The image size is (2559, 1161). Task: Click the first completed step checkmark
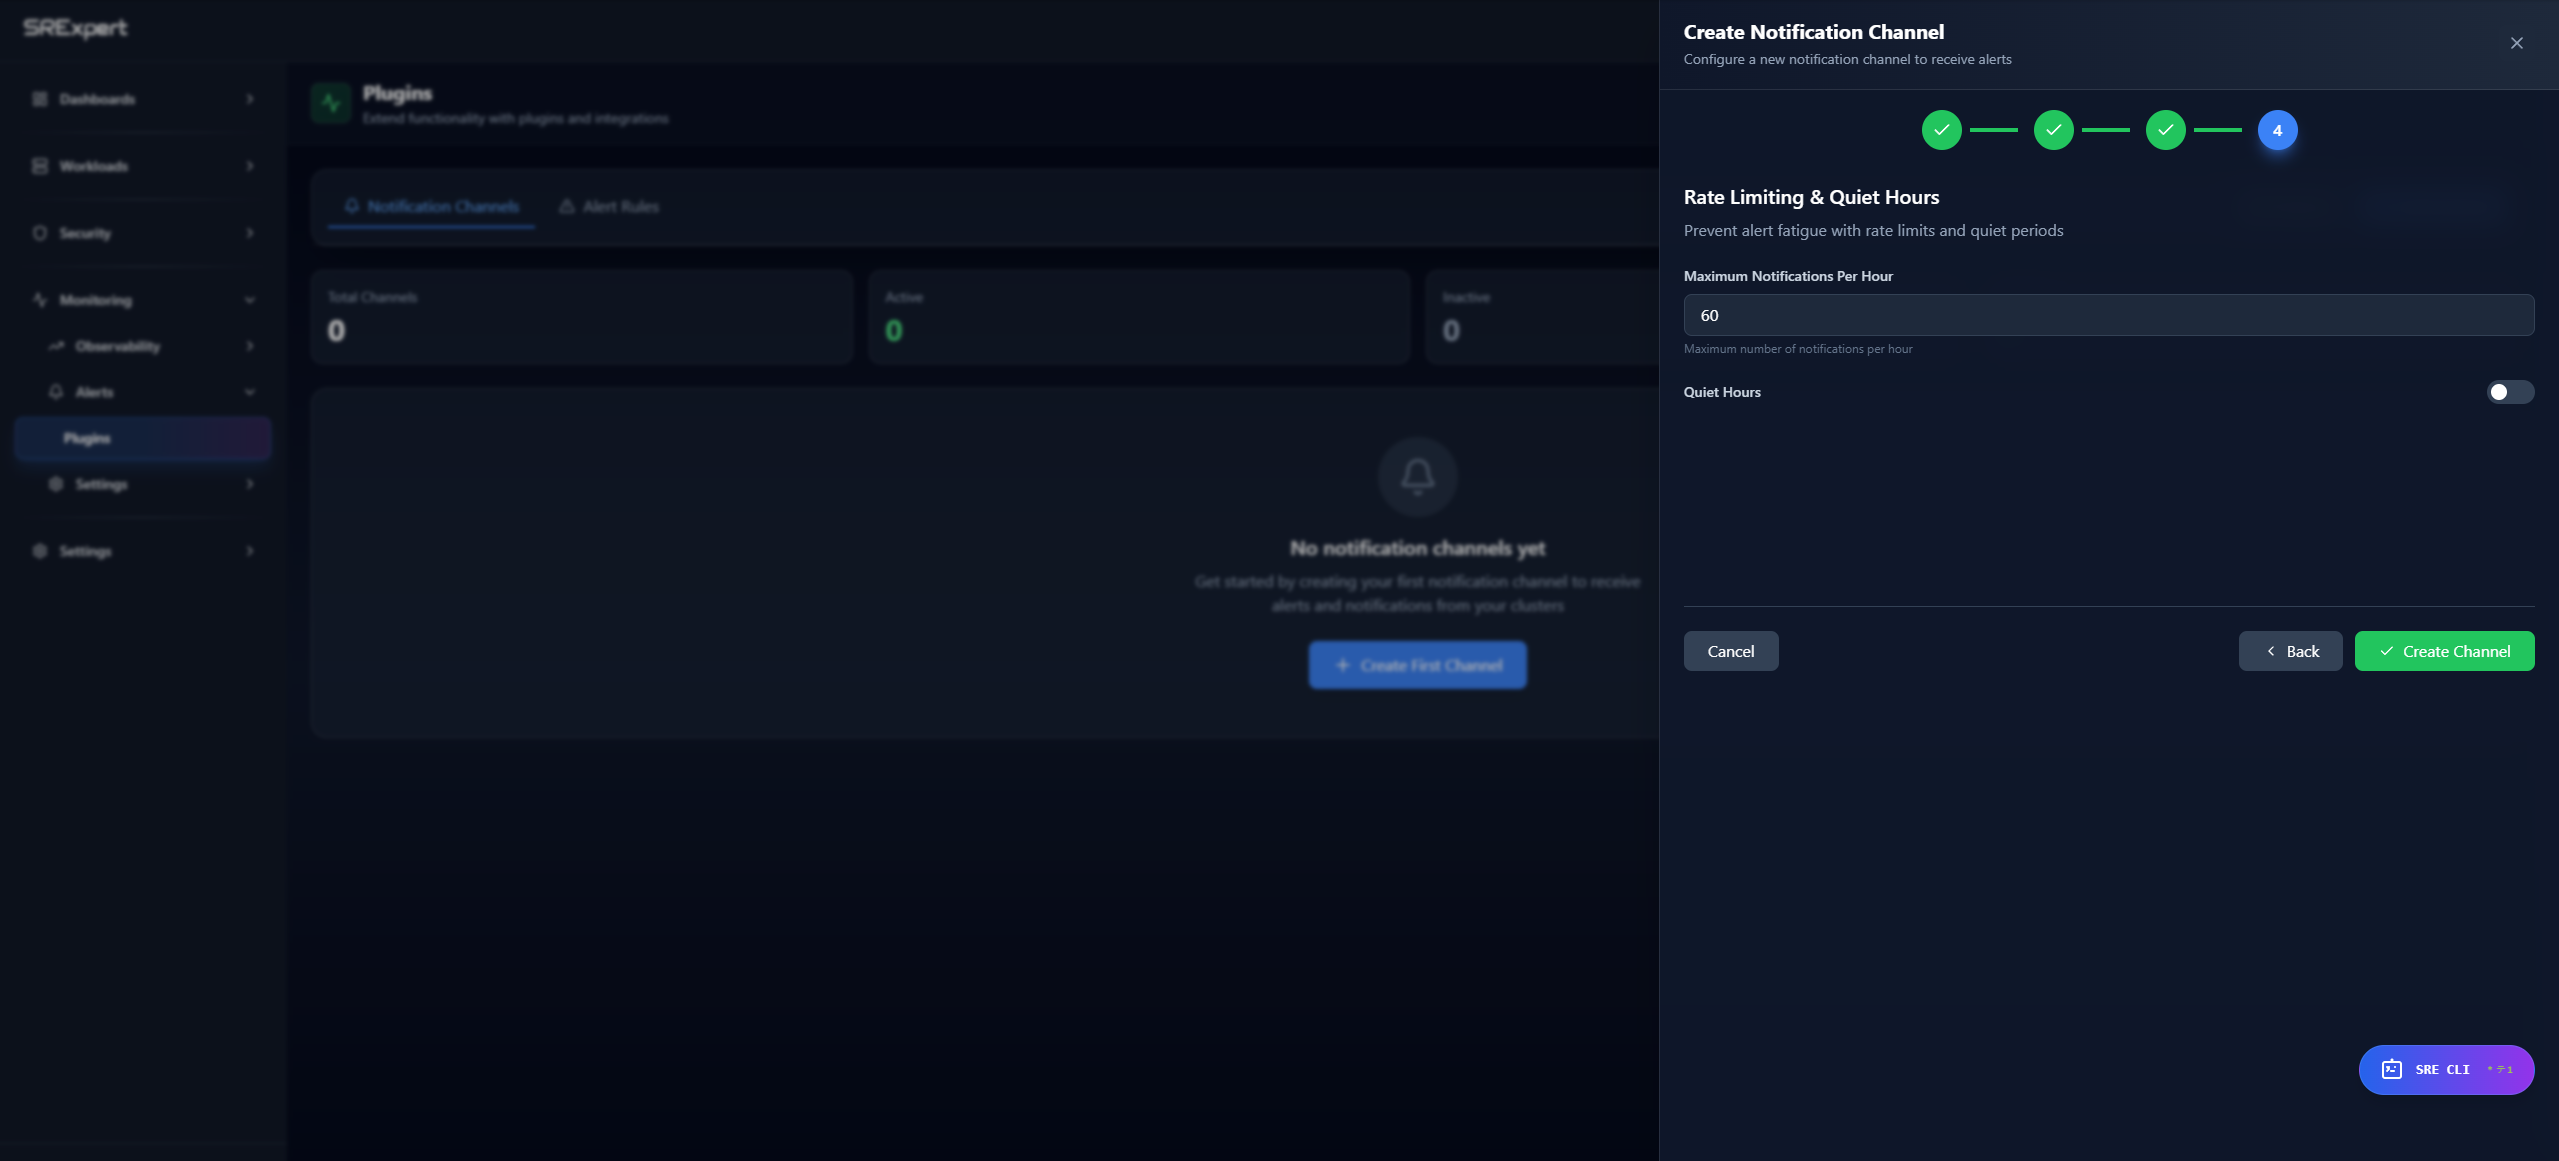[1942, 130]
